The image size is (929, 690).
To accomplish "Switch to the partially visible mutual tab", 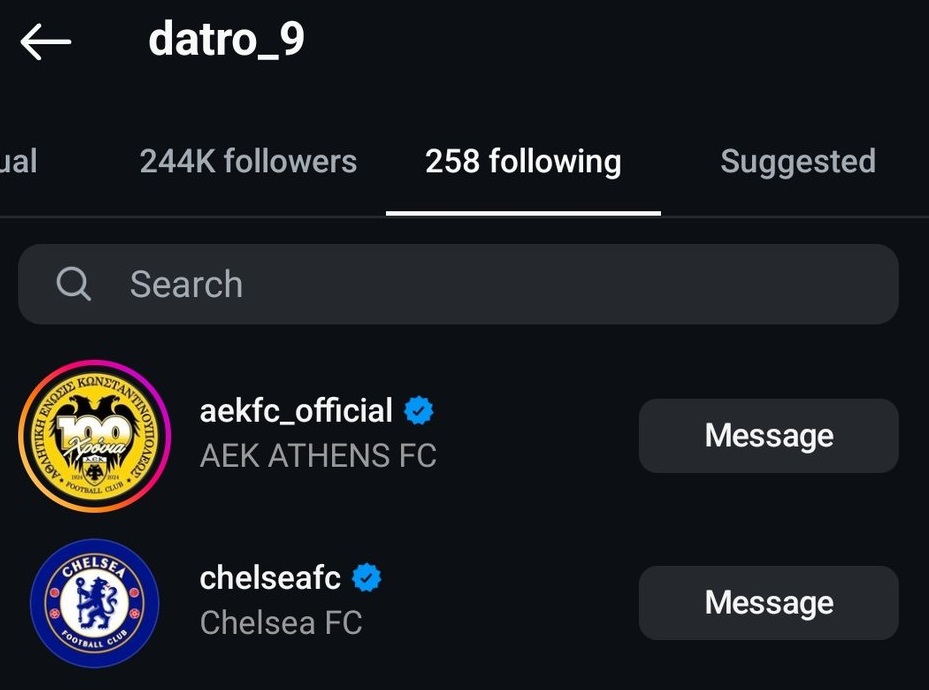I will [x=18, y=162].
